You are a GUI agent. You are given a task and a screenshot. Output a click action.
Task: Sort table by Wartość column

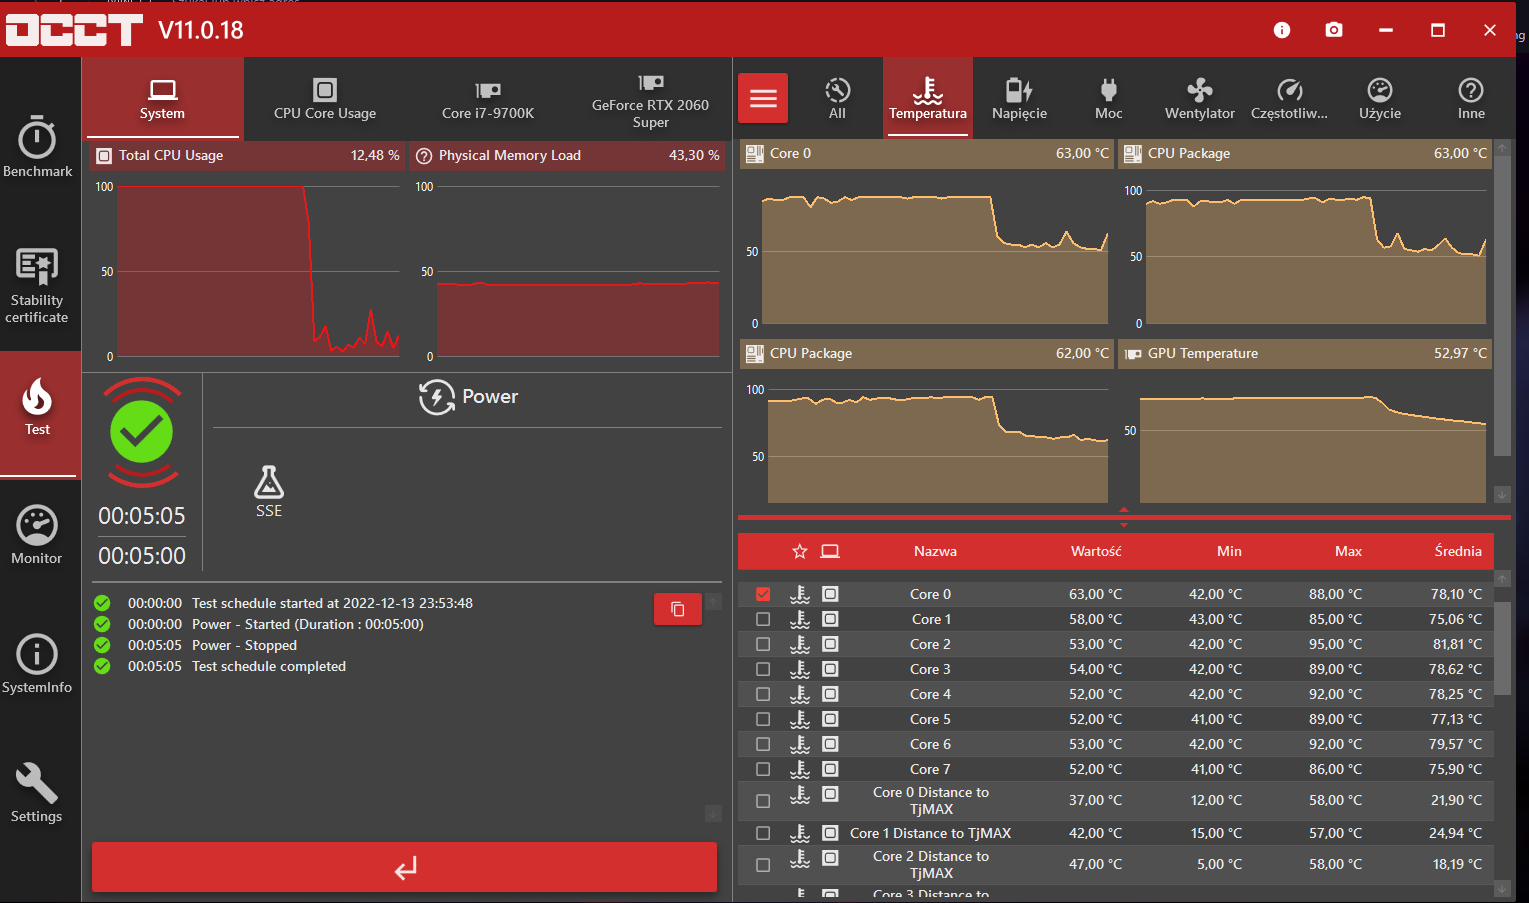(x=1096, y=551)
